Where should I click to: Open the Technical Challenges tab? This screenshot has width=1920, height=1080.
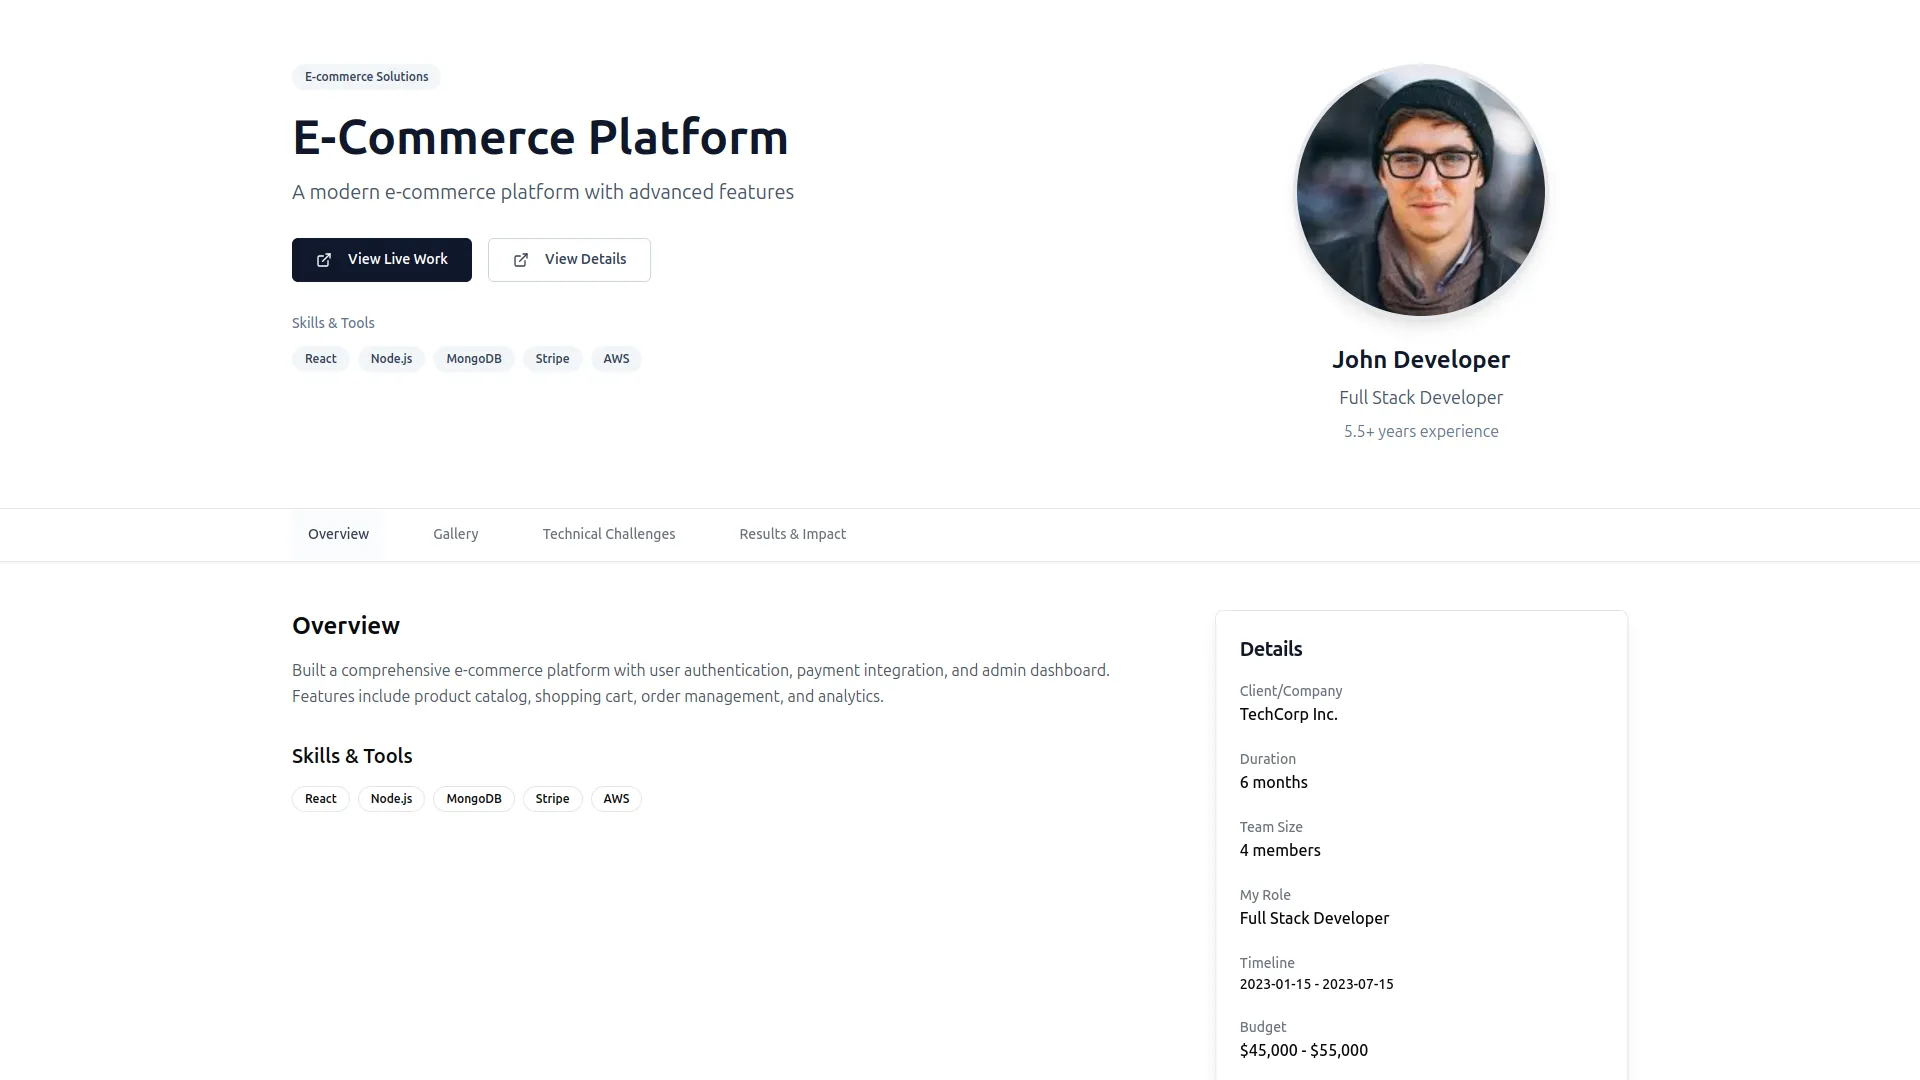click(x=608, y=534)
